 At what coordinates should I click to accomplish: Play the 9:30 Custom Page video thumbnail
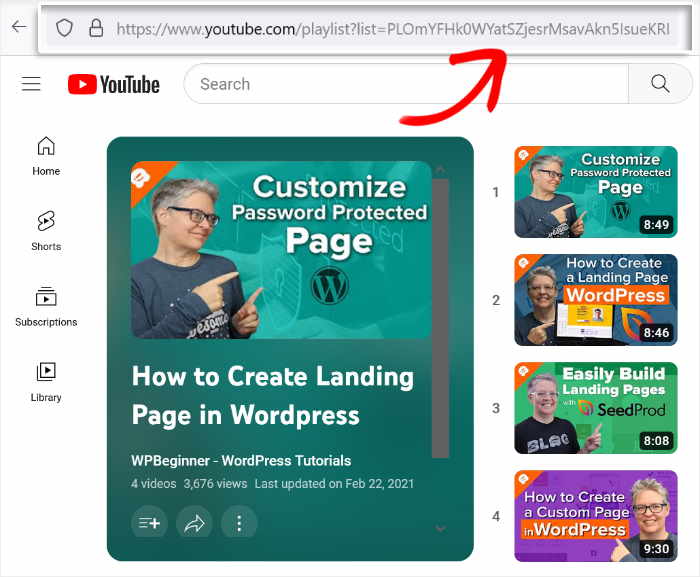pos(595,516)
